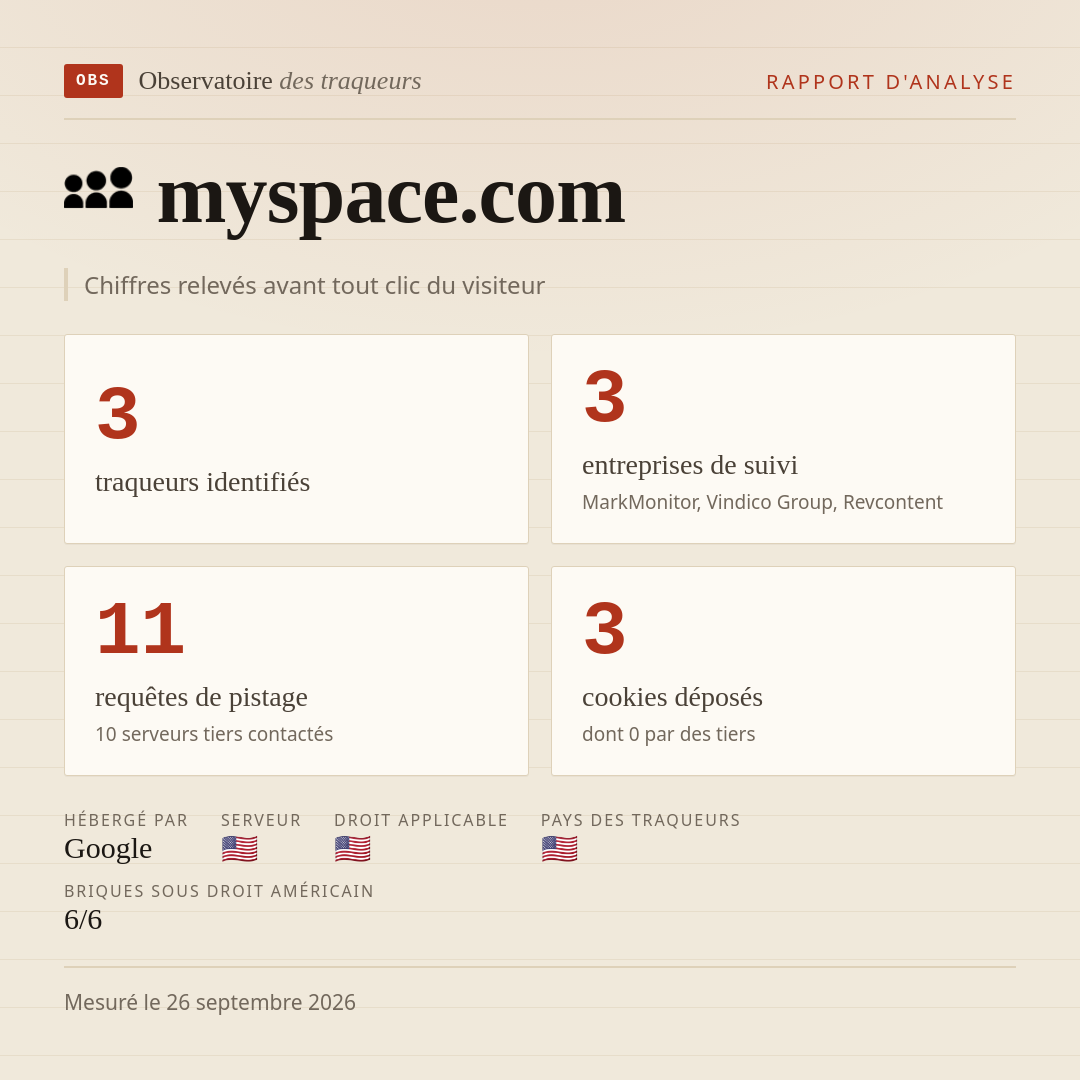The image size is (1080, 1080).
Task: Open the Observatoire des traqueurs title
Action: [280, 81]
